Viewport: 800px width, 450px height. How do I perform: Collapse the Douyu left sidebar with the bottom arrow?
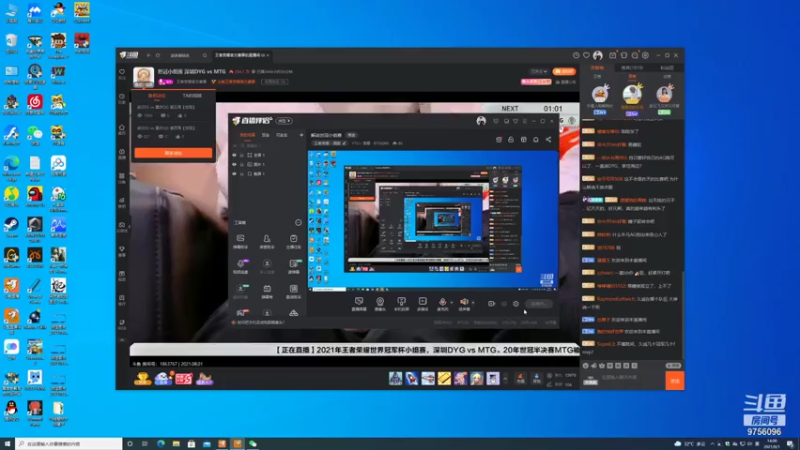[122, 340]
